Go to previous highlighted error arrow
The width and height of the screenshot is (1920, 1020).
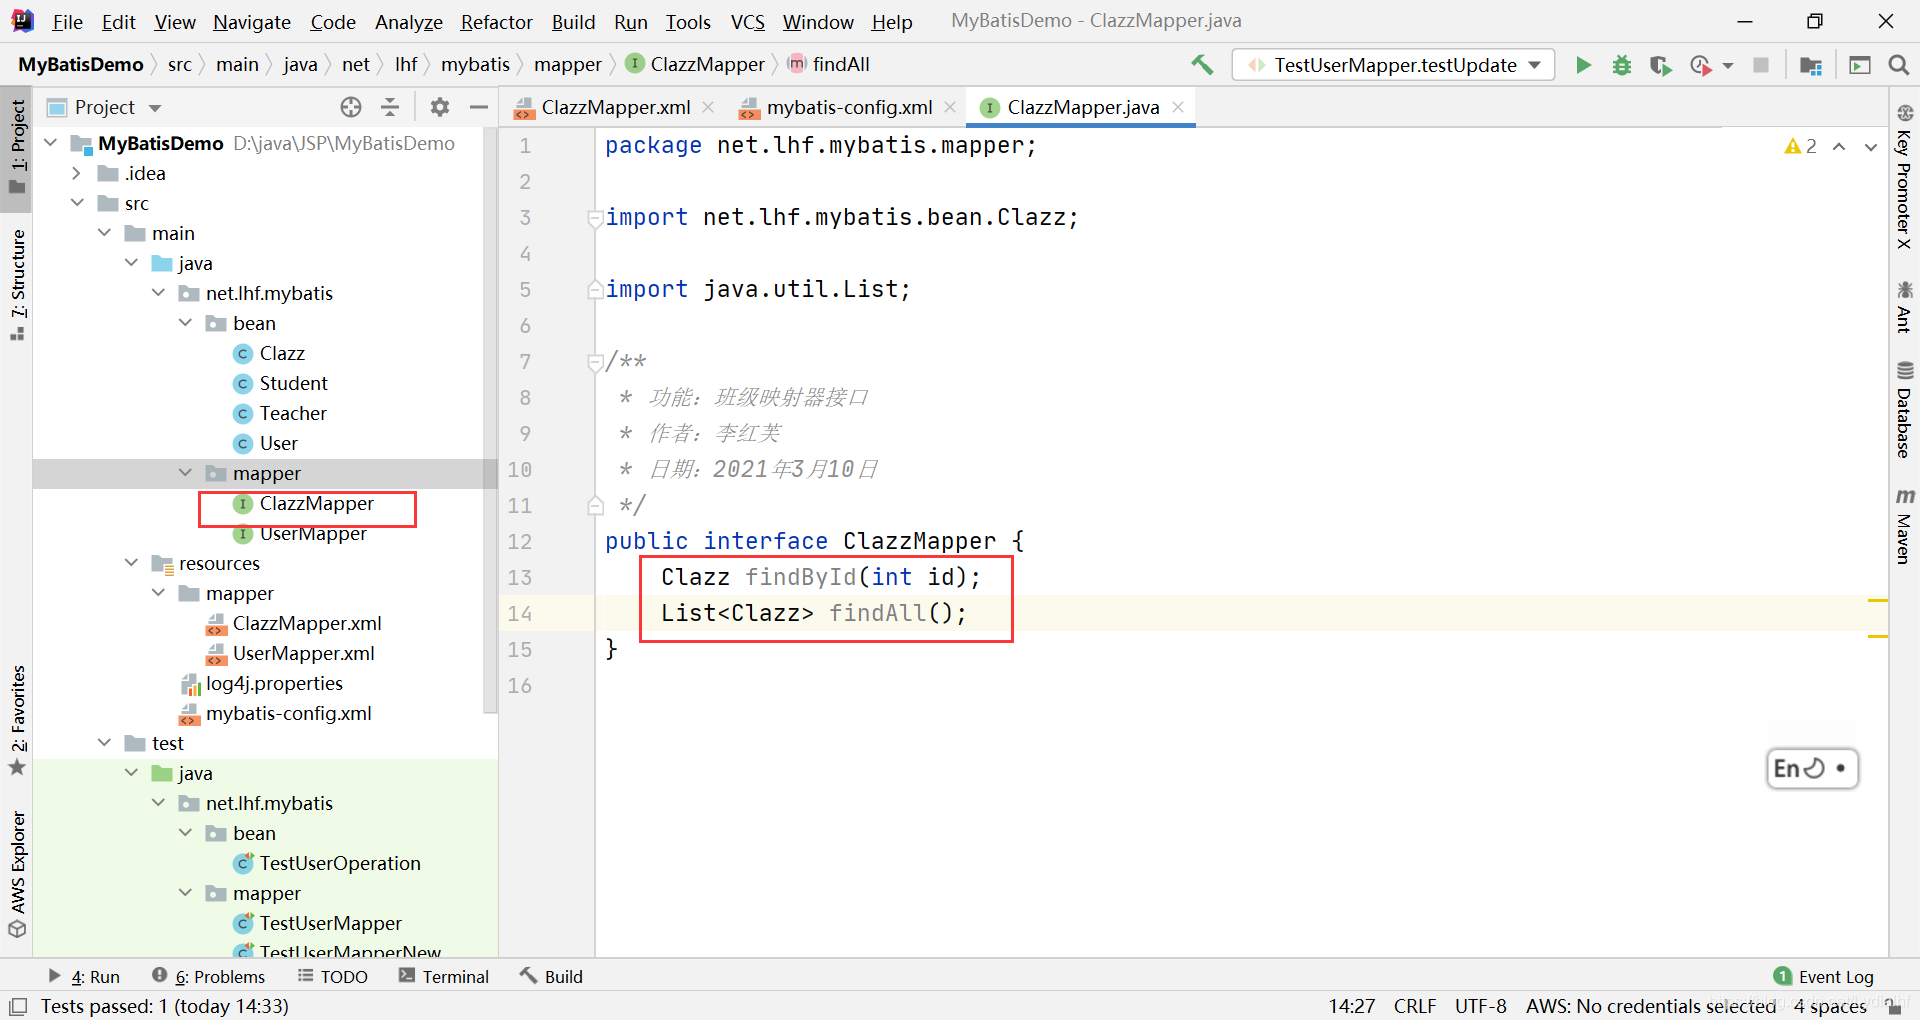tap(1839, 146)
